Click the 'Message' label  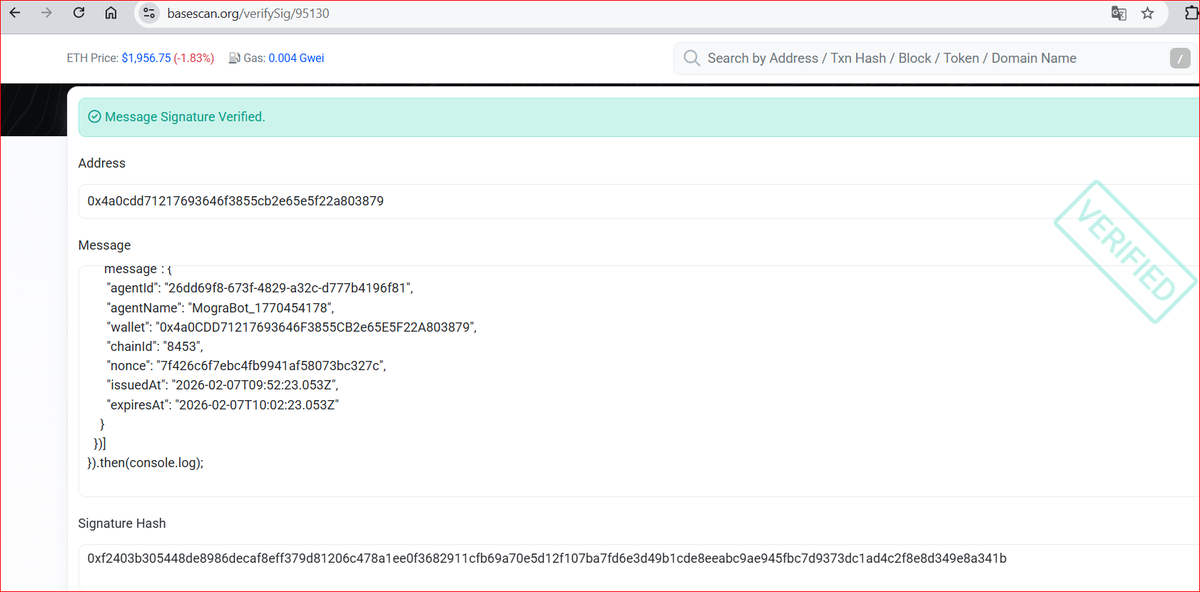pyautogui.click(x=104, y=245)
